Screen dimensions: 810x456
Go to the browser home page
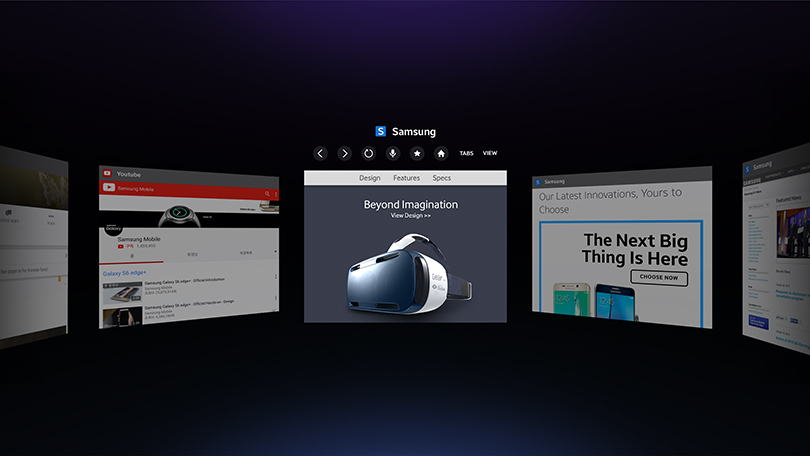pyautogui.click(x=441, y=153)
